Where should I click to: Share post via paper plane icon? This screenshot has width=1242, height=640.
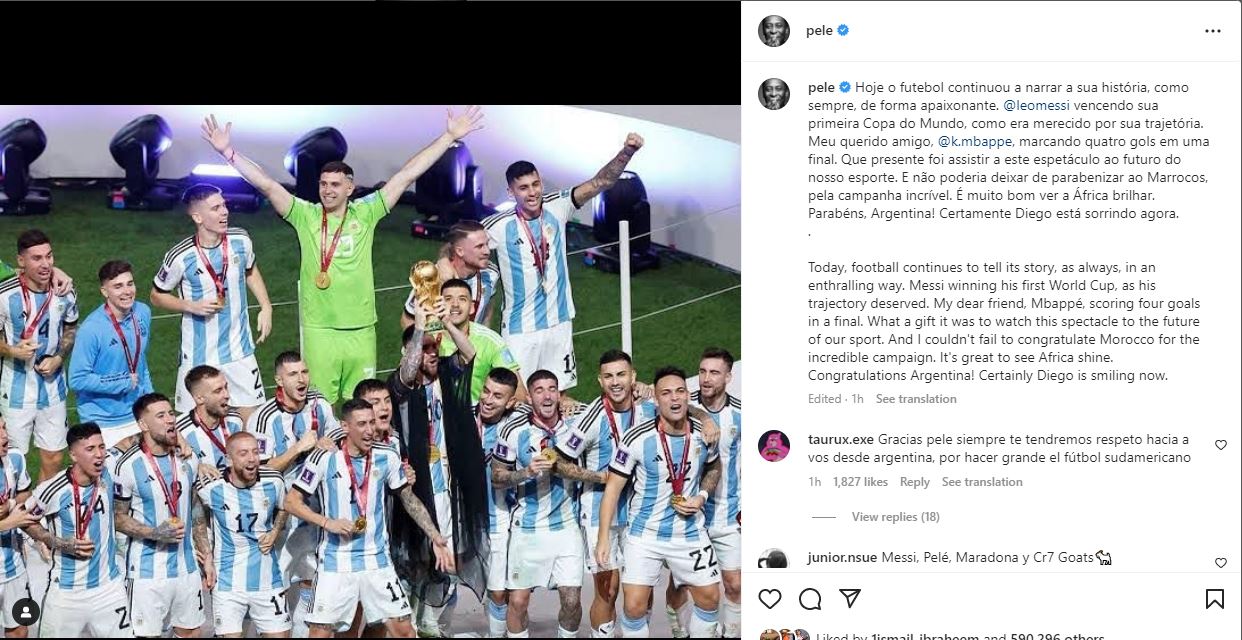tap(850, 599)
